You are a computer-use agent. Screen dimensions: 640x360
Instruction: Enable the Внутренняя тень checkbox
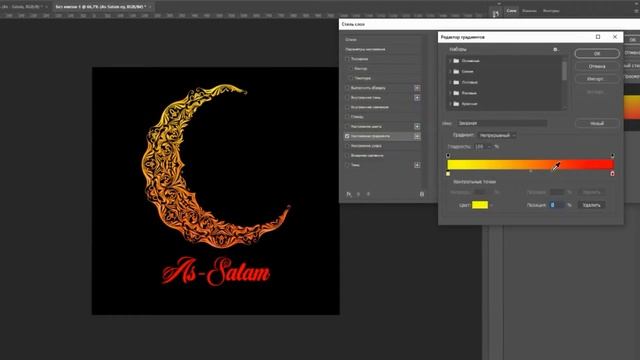point(347,98)
